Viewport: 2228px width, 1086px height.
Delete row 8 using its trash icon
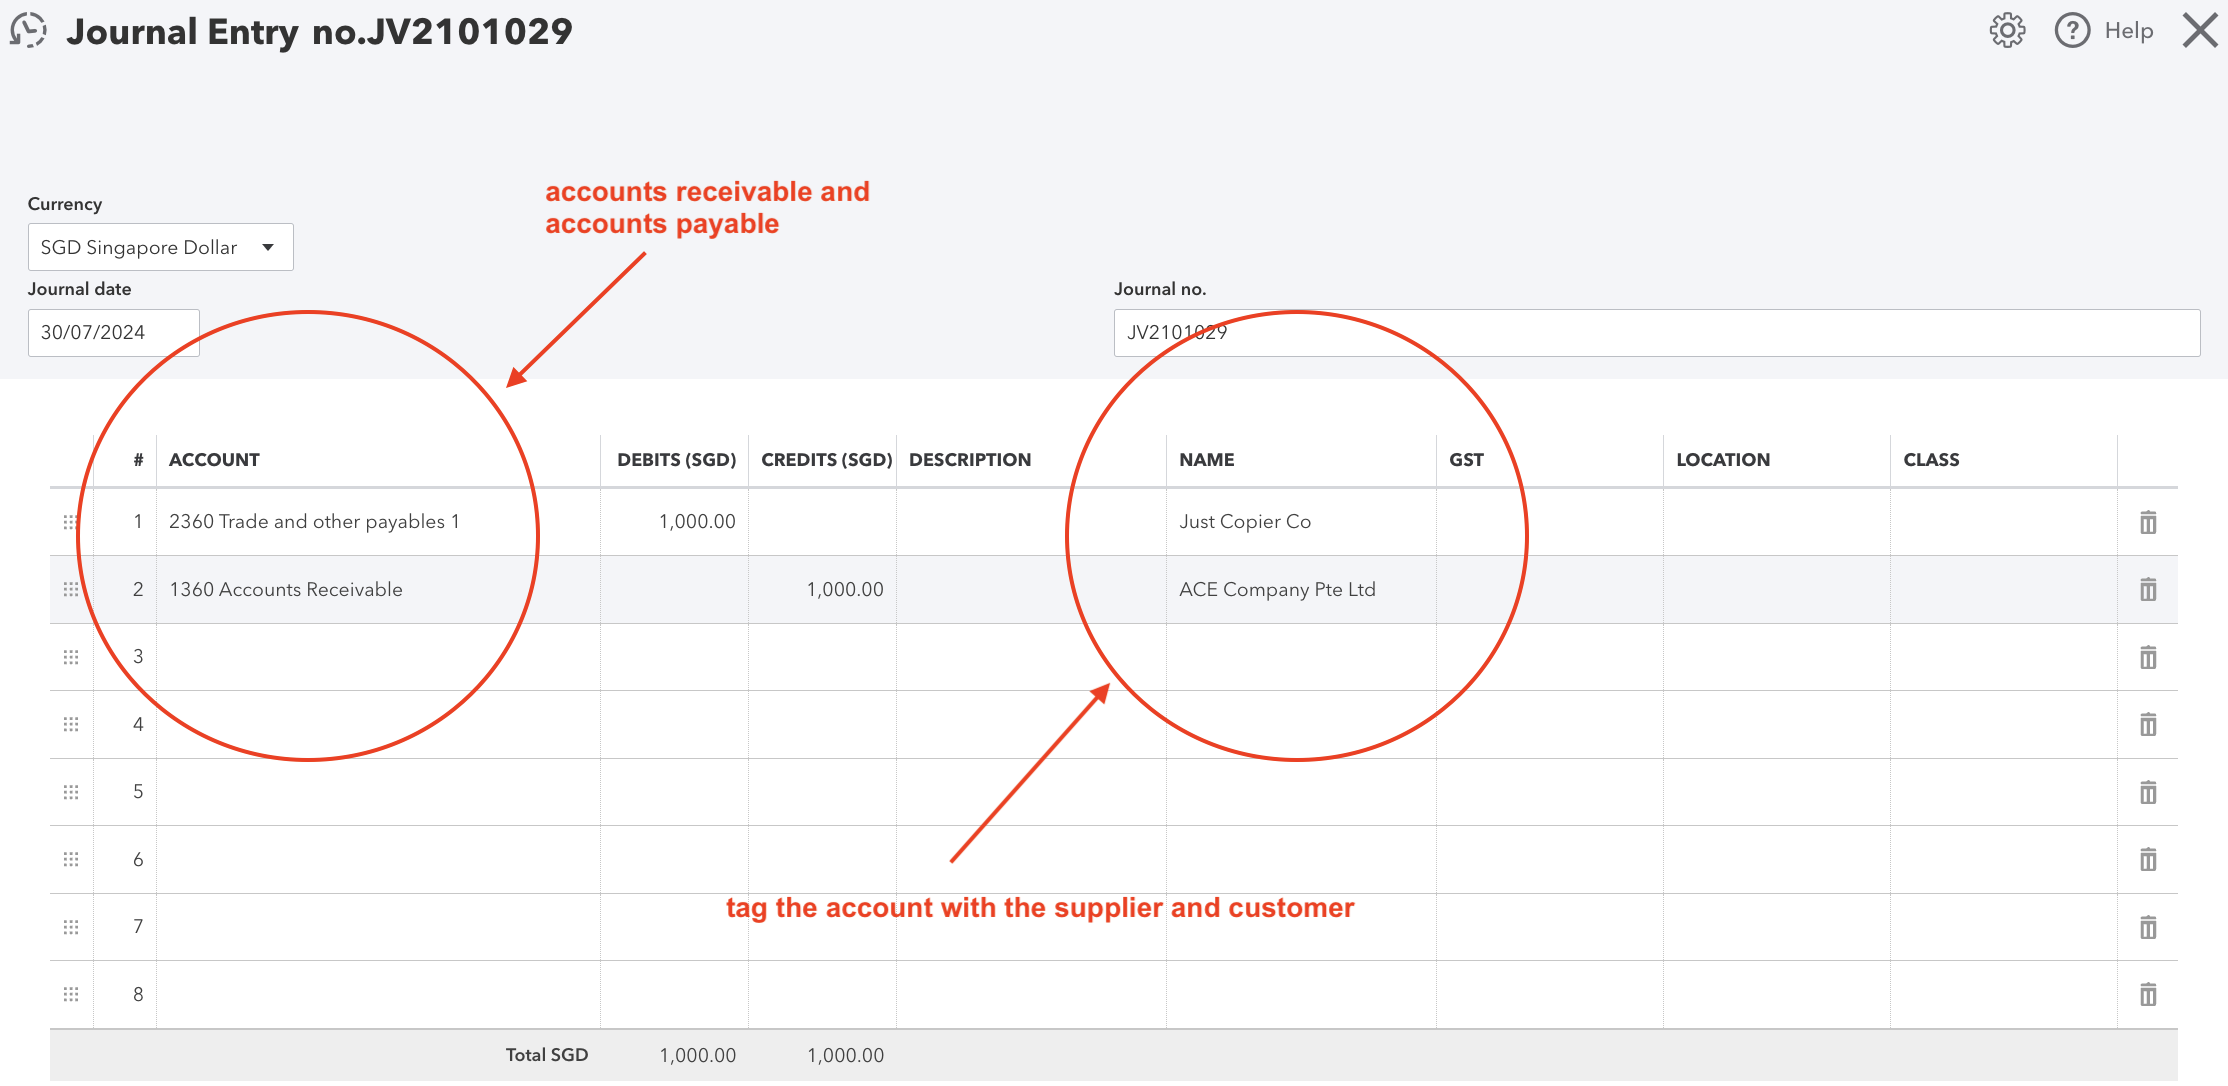2148,994
